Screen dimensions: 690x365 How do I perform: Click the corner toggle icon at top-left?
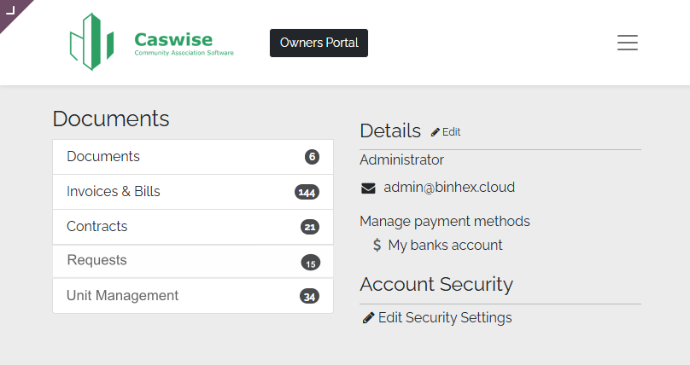[x=11, y=10]
